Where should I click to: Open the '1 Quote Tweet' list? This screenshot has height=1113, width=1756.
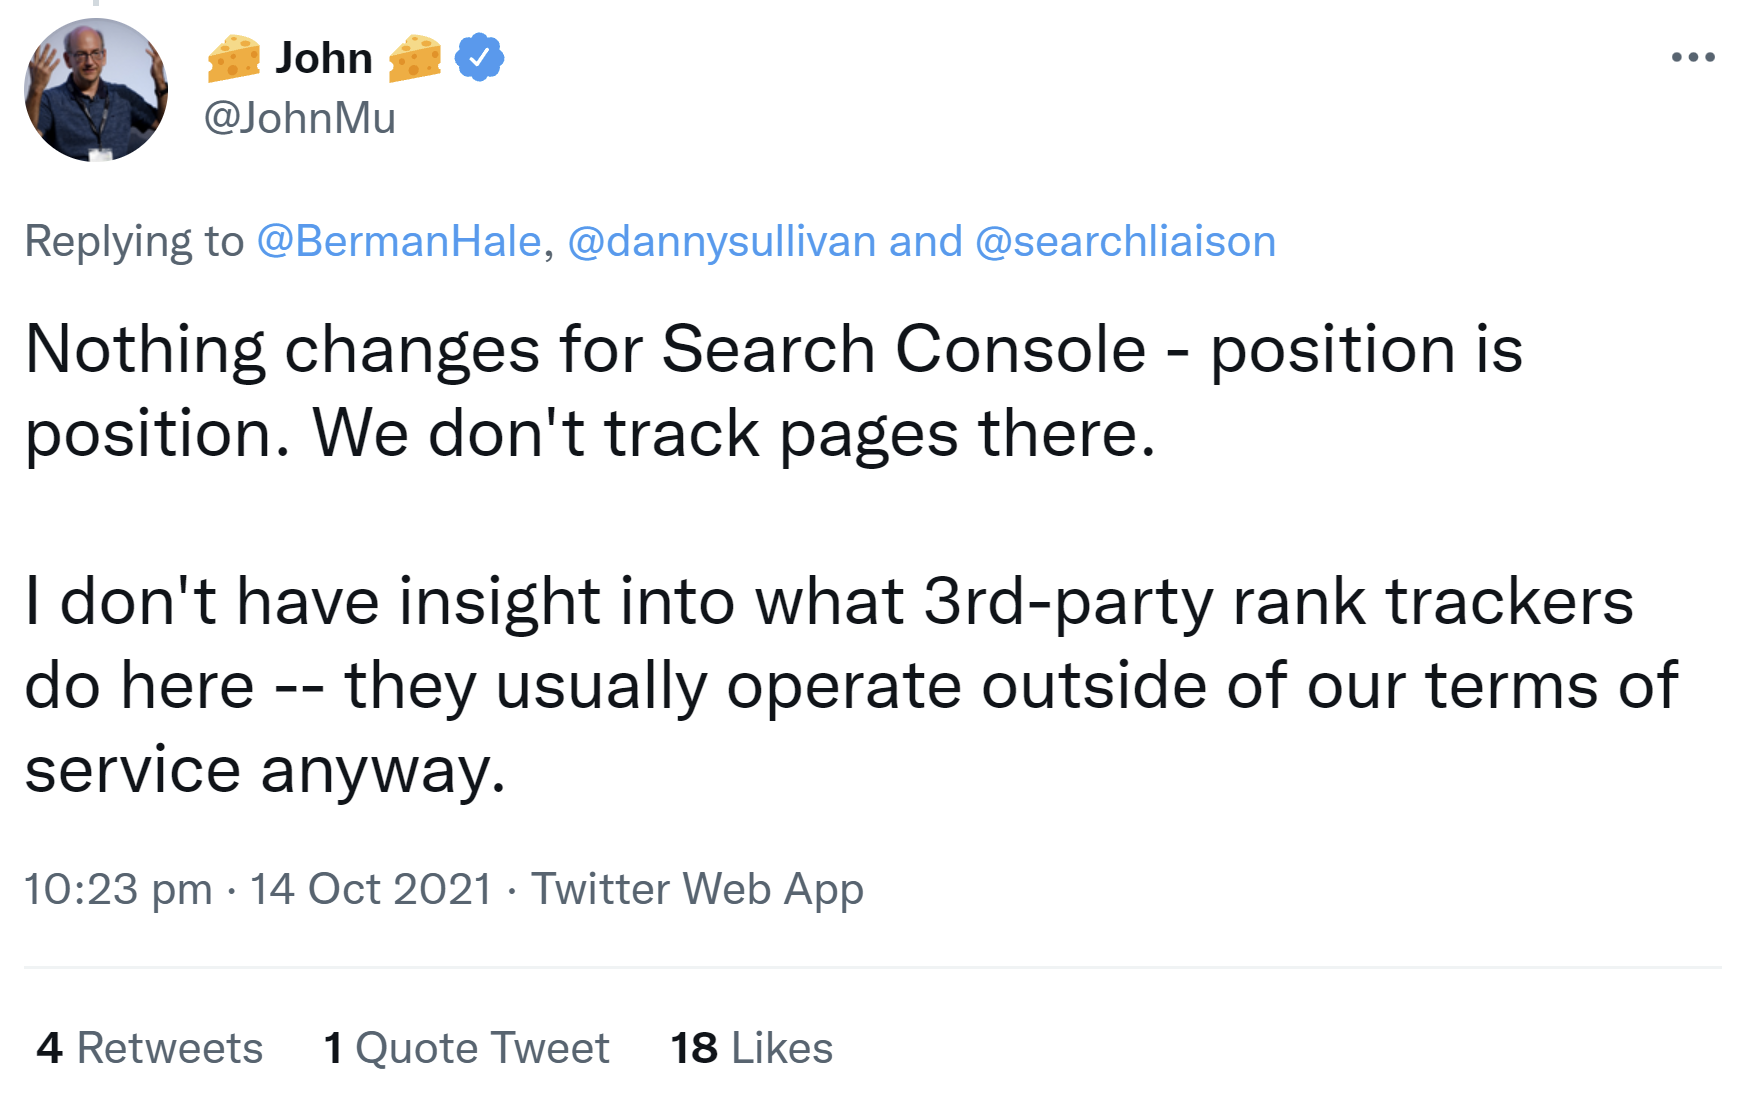tap(466, 1047)
